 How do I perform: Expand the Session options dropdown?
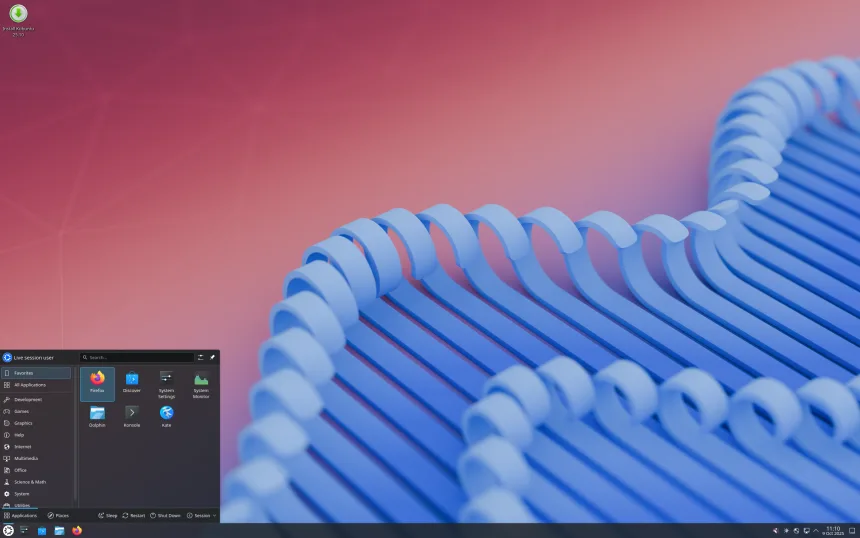click(x=201, y=515)
